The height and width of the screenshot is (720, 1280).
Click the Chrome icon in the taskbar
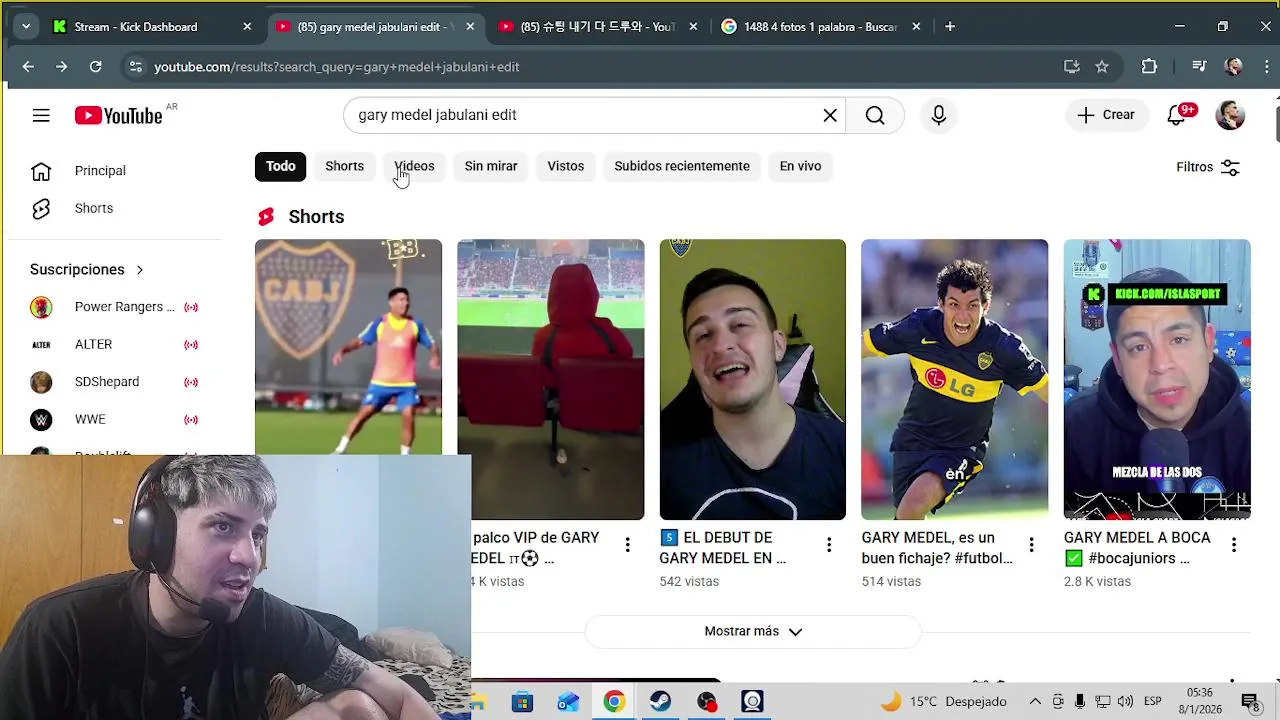(614, 702)
